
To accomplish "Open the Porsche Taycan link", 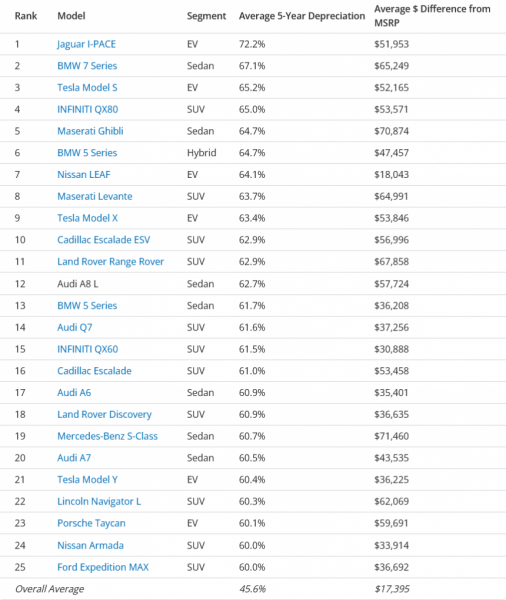I will 91,523.
